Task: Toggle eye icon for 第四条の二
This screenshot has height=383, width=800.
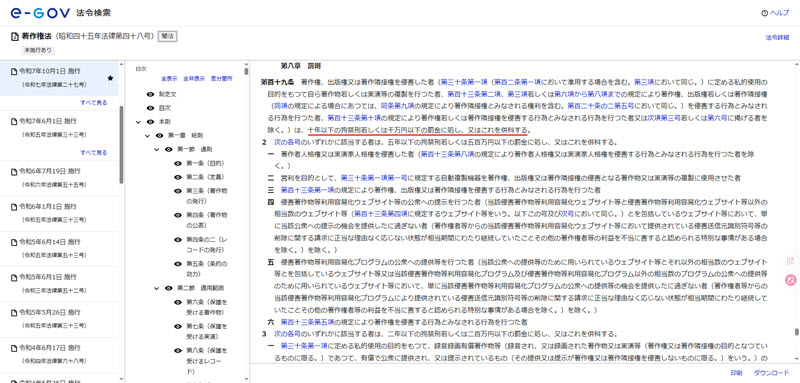Action: coord(178,239)
